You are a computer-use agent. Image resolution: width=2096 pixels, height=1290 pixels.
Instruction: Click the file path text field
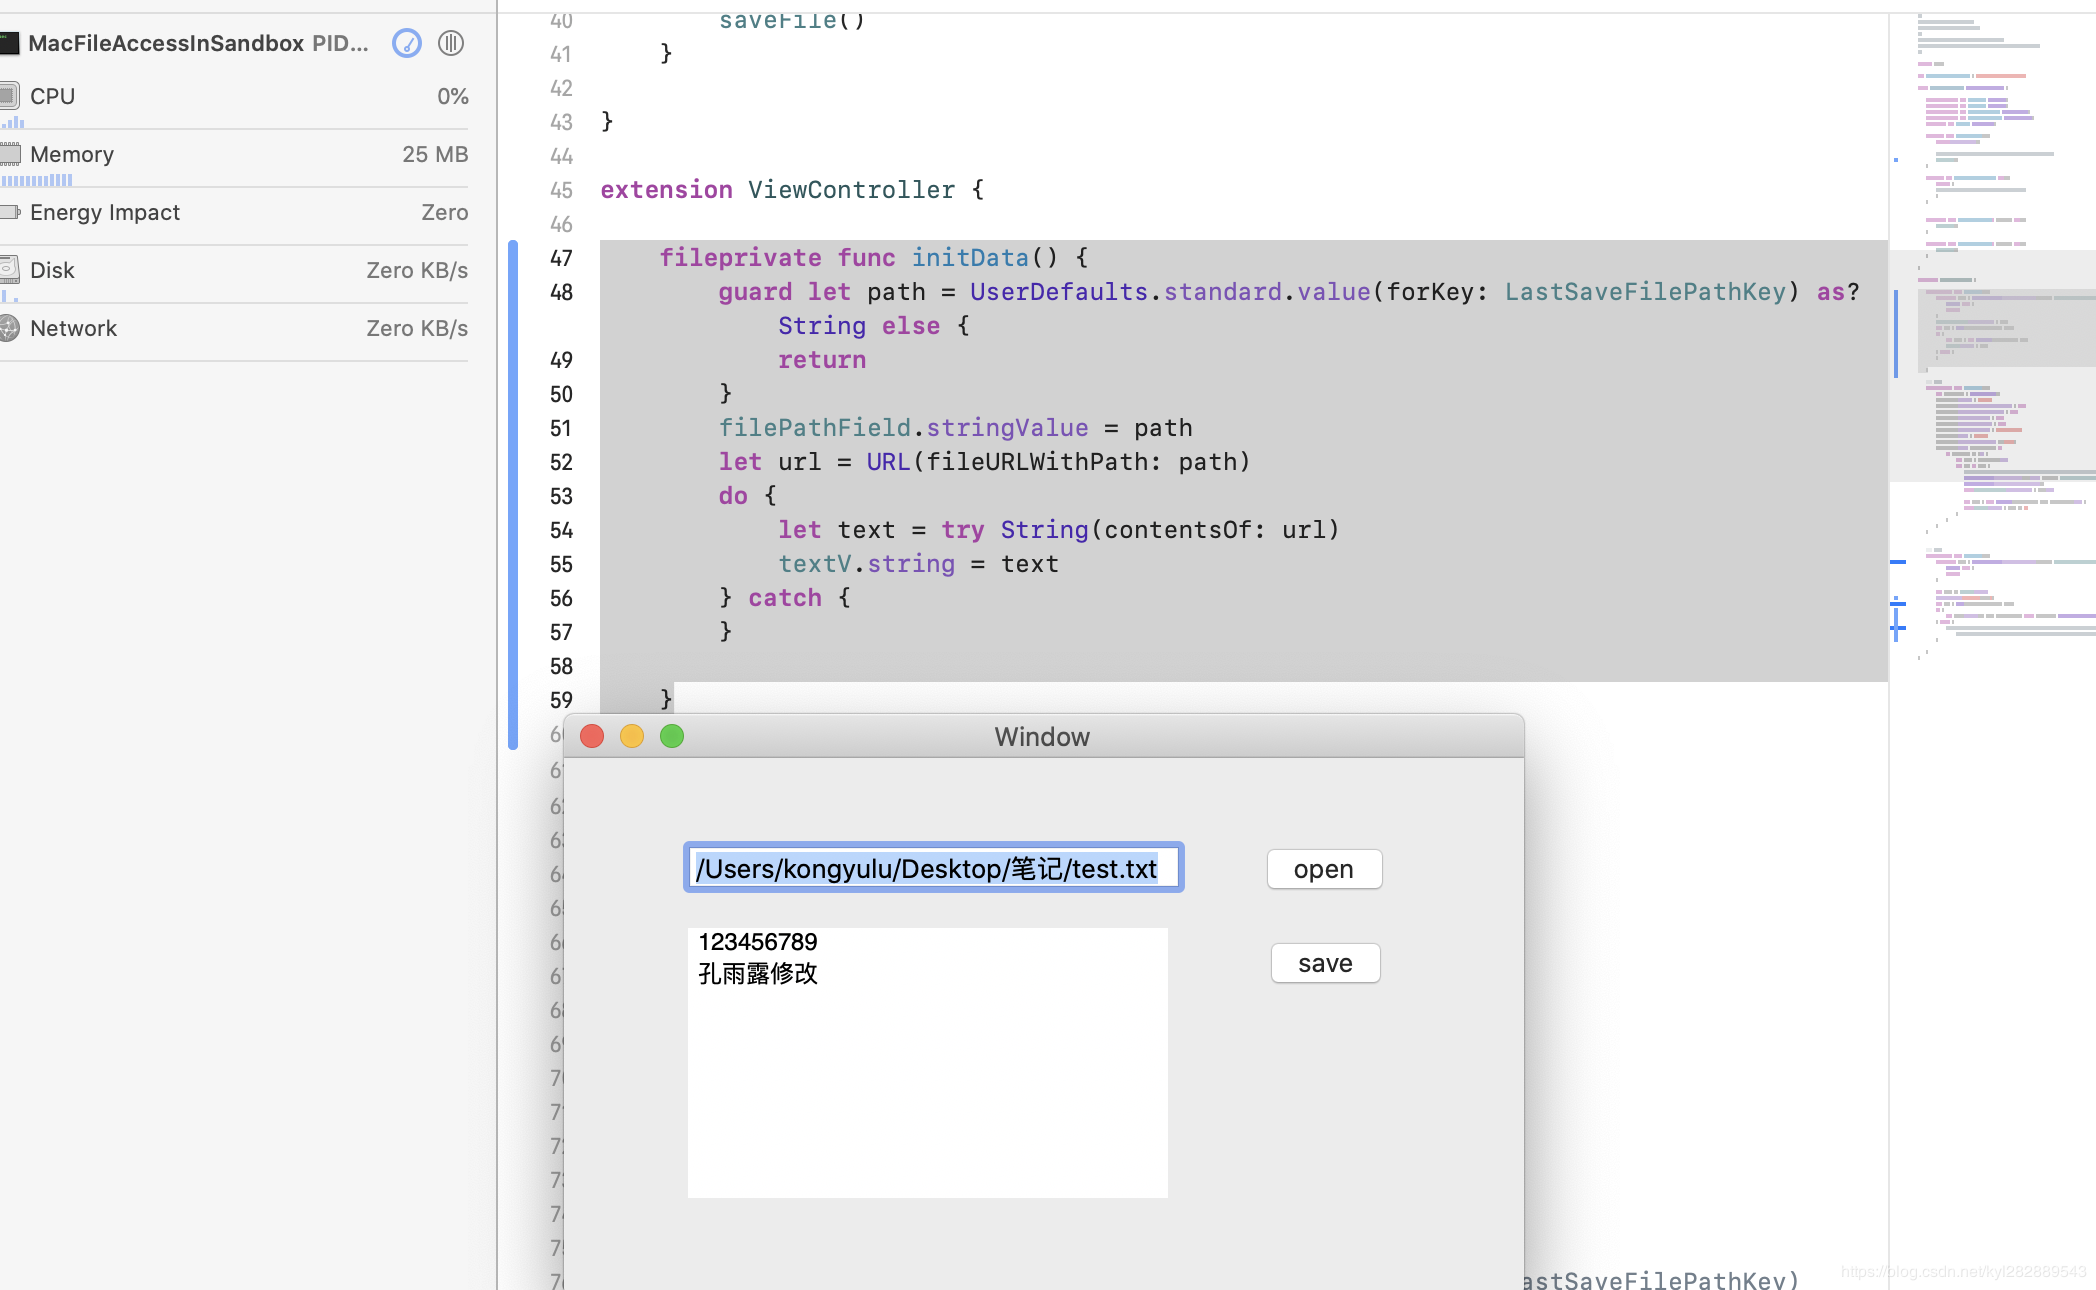[x=932, y=868]
